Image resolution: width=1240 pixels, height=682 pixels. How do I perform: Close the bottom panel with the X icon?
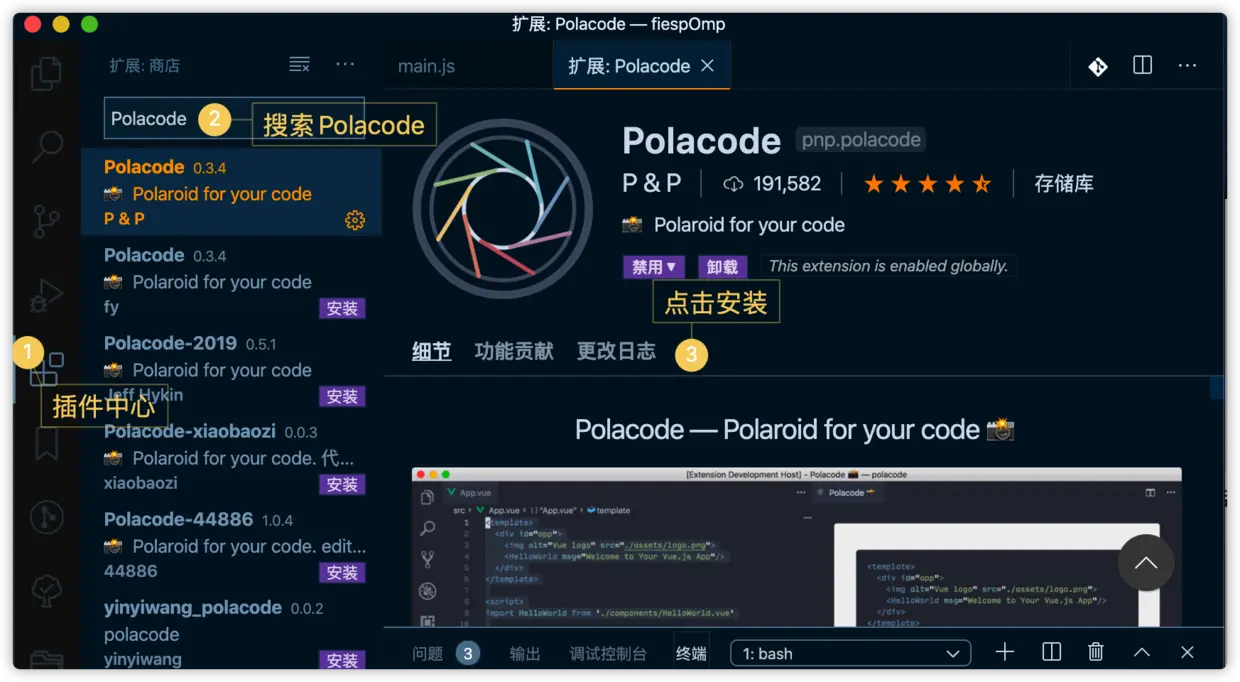click(1187, 652)
